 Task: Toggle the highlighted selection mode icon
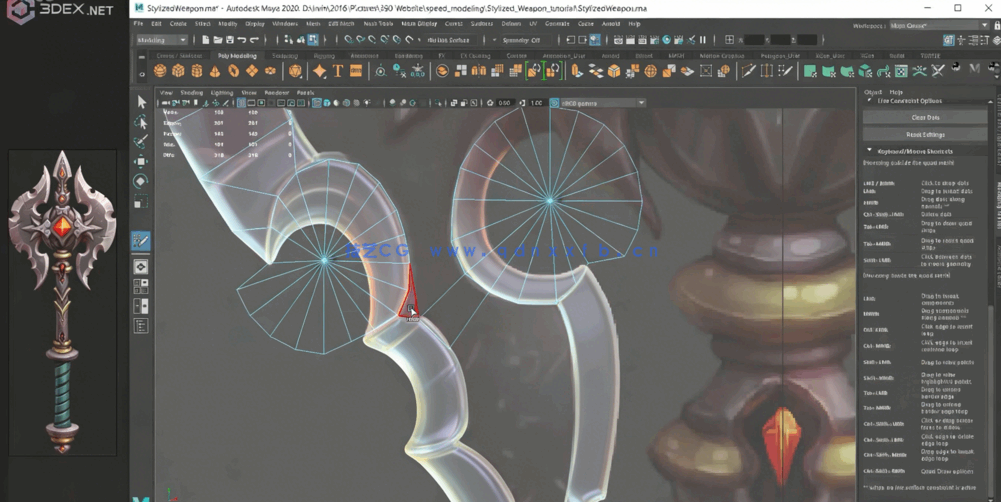313,40
